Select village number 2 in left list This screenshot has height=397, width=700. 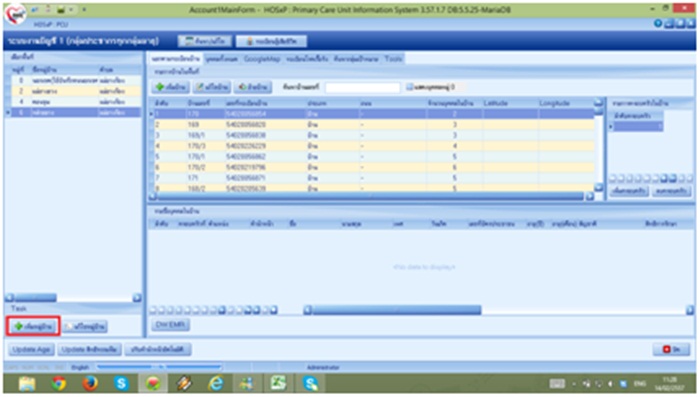[75, 91]
